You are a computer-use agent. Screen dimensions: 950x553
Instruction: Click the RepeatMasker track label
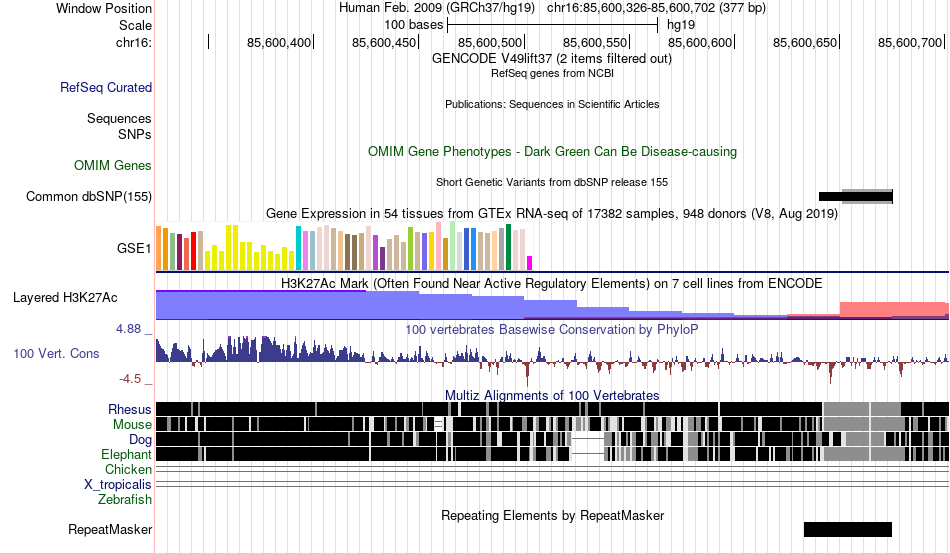[x=110, y=529]
